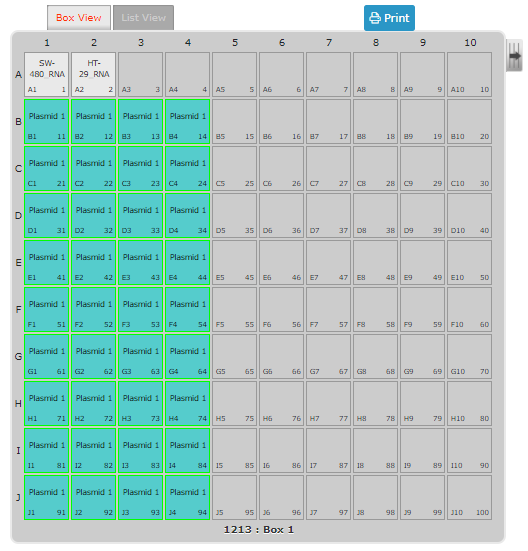
Task: Select the SW-480_RNA sample in A1
Action: click(47, 74)
